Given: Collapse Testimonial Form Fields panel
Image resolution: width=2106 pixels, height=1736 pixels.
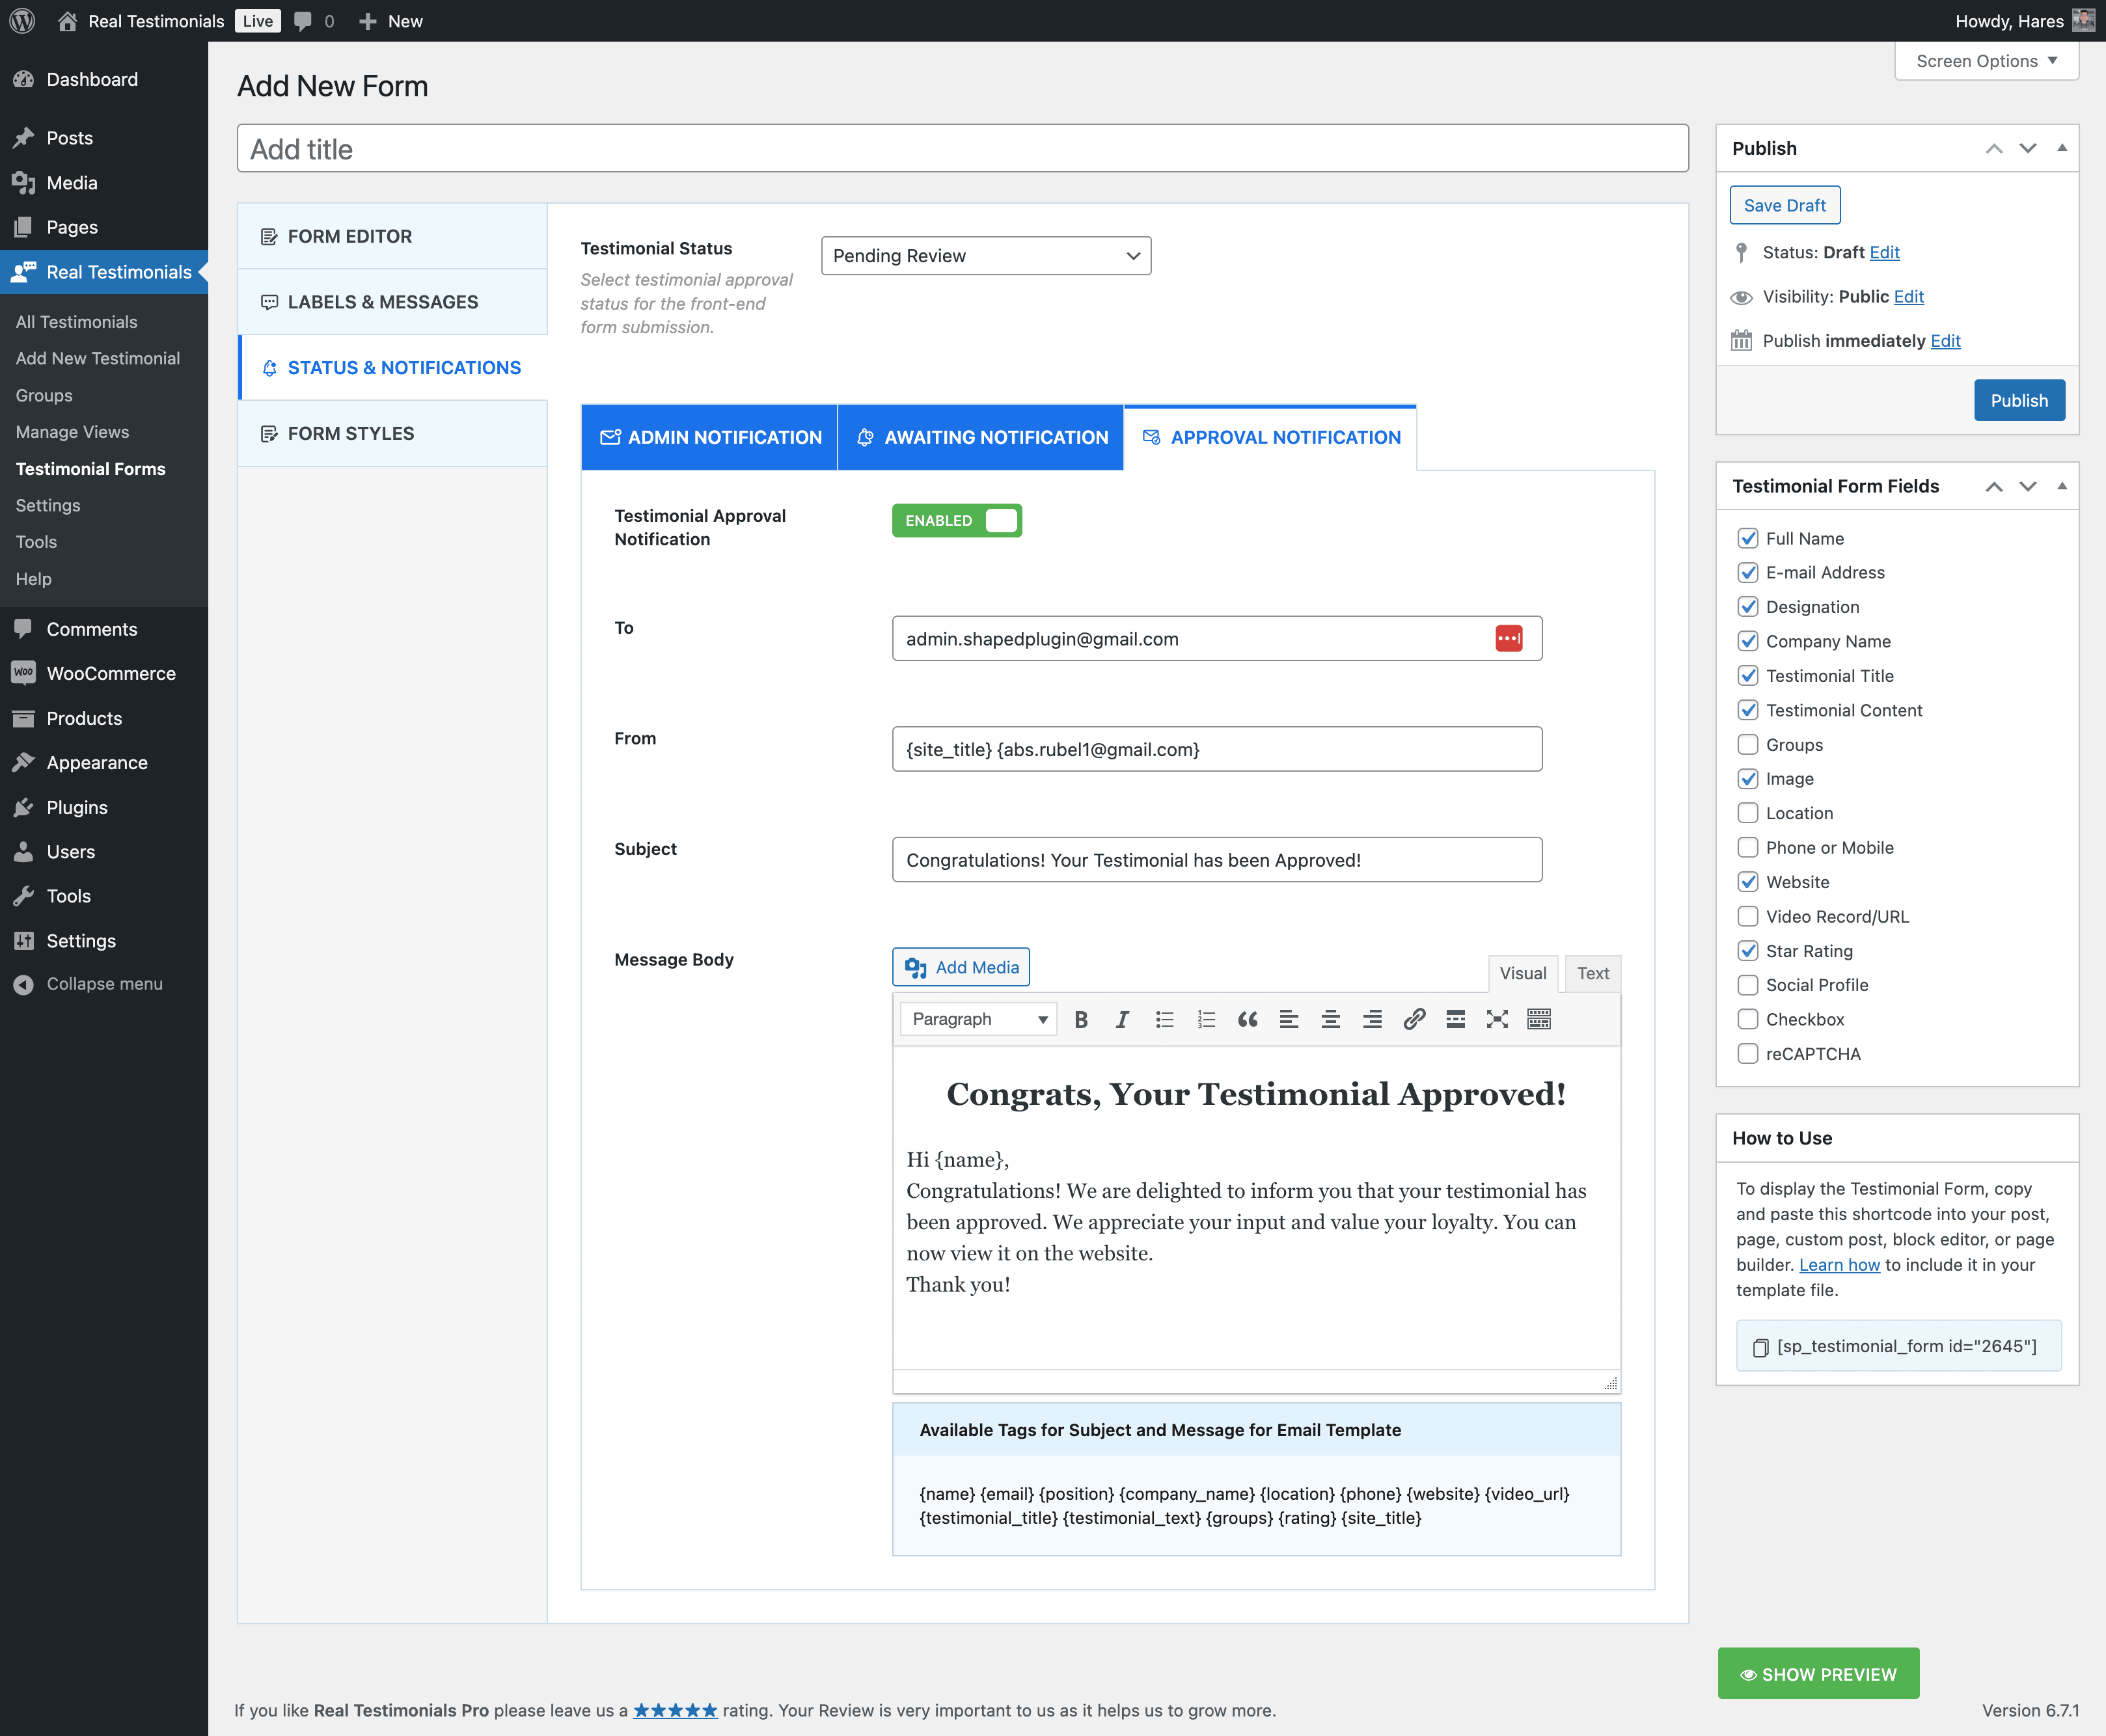Looking at the screenshot, I should pos(2061,486).
